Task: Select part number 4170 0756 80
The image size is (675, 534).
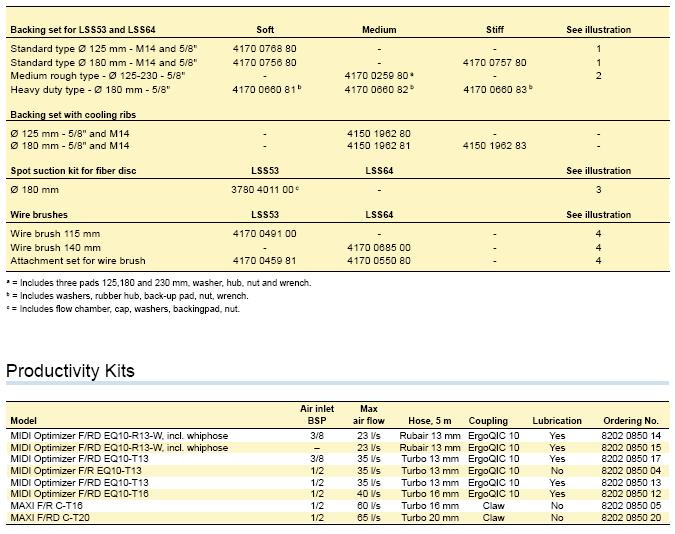Action: pos(264,62)
